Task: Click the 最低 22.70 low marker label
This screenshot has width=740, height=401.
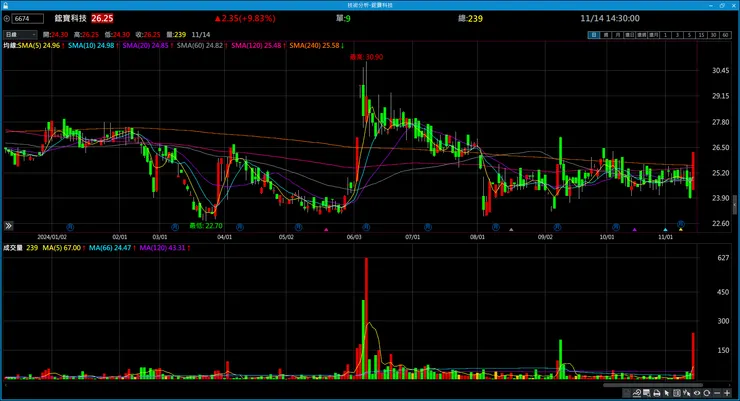Action: click(x=206, y=226)
